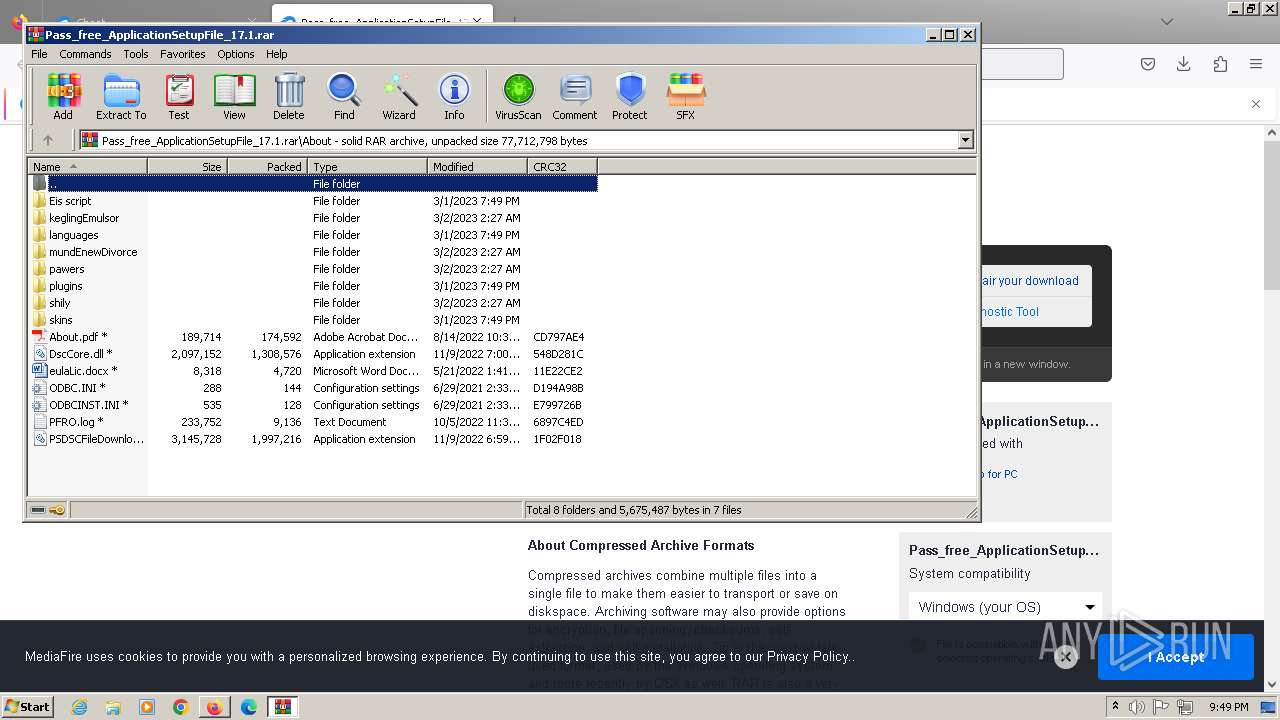Open Chrome from the taskbar
1280x720 pixels.
pos(181,707)
